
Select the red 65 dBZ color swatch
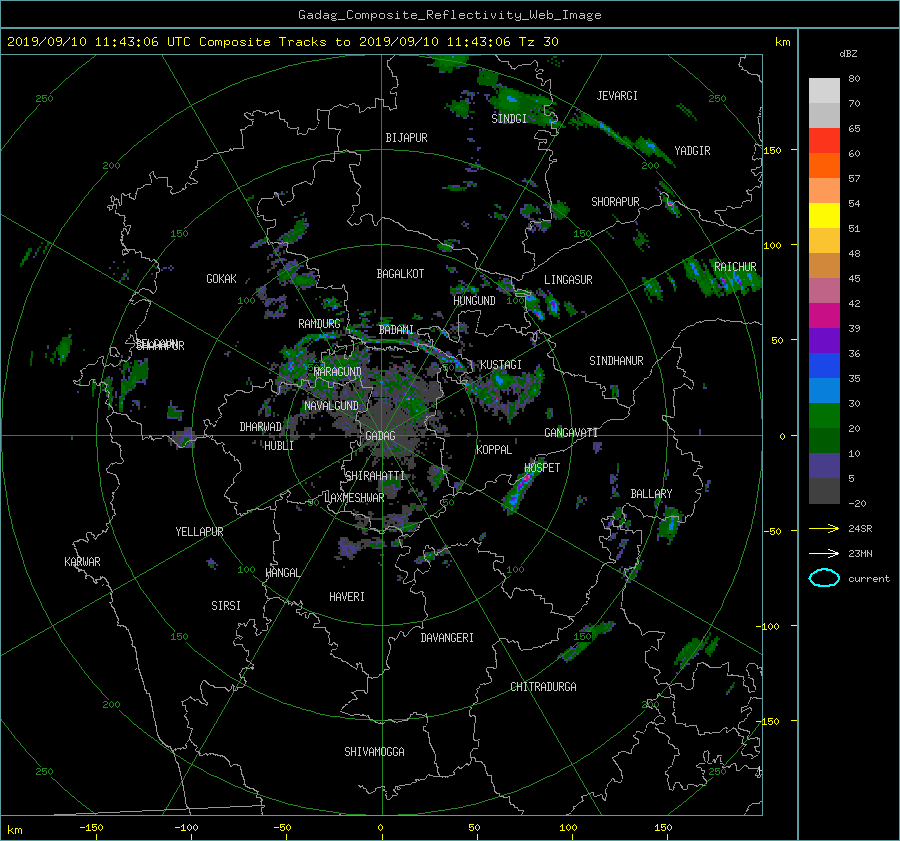(824, 140)
